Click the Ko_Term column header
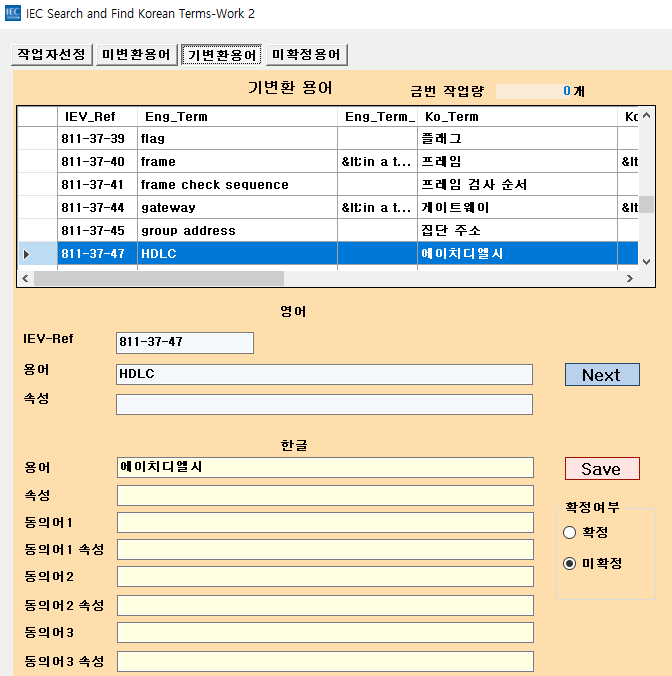Screen dimensions: 672x676 click(x=517, y=116)
